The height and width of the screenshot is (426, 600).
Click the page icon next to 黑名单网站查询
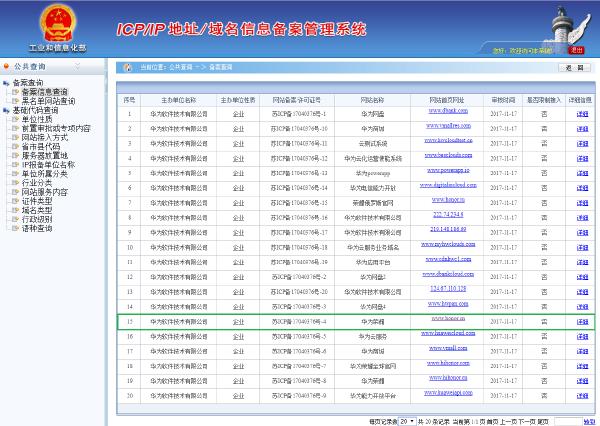click(15, 101)
